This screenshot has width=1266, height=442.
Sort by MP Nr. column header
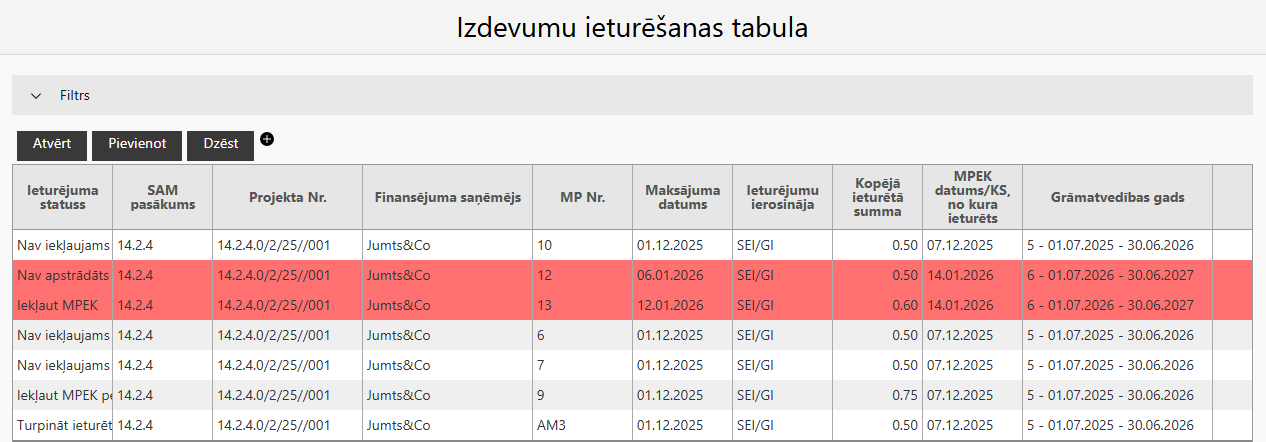pos(582,197)
